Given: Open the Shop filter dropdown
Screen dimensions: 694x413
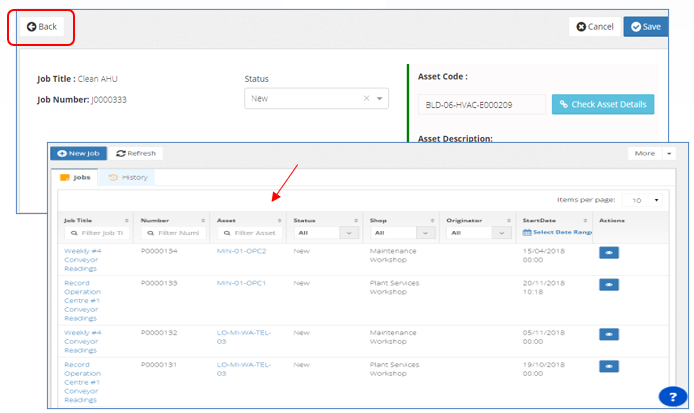Looking at the screenshot, I should point(403,233).
